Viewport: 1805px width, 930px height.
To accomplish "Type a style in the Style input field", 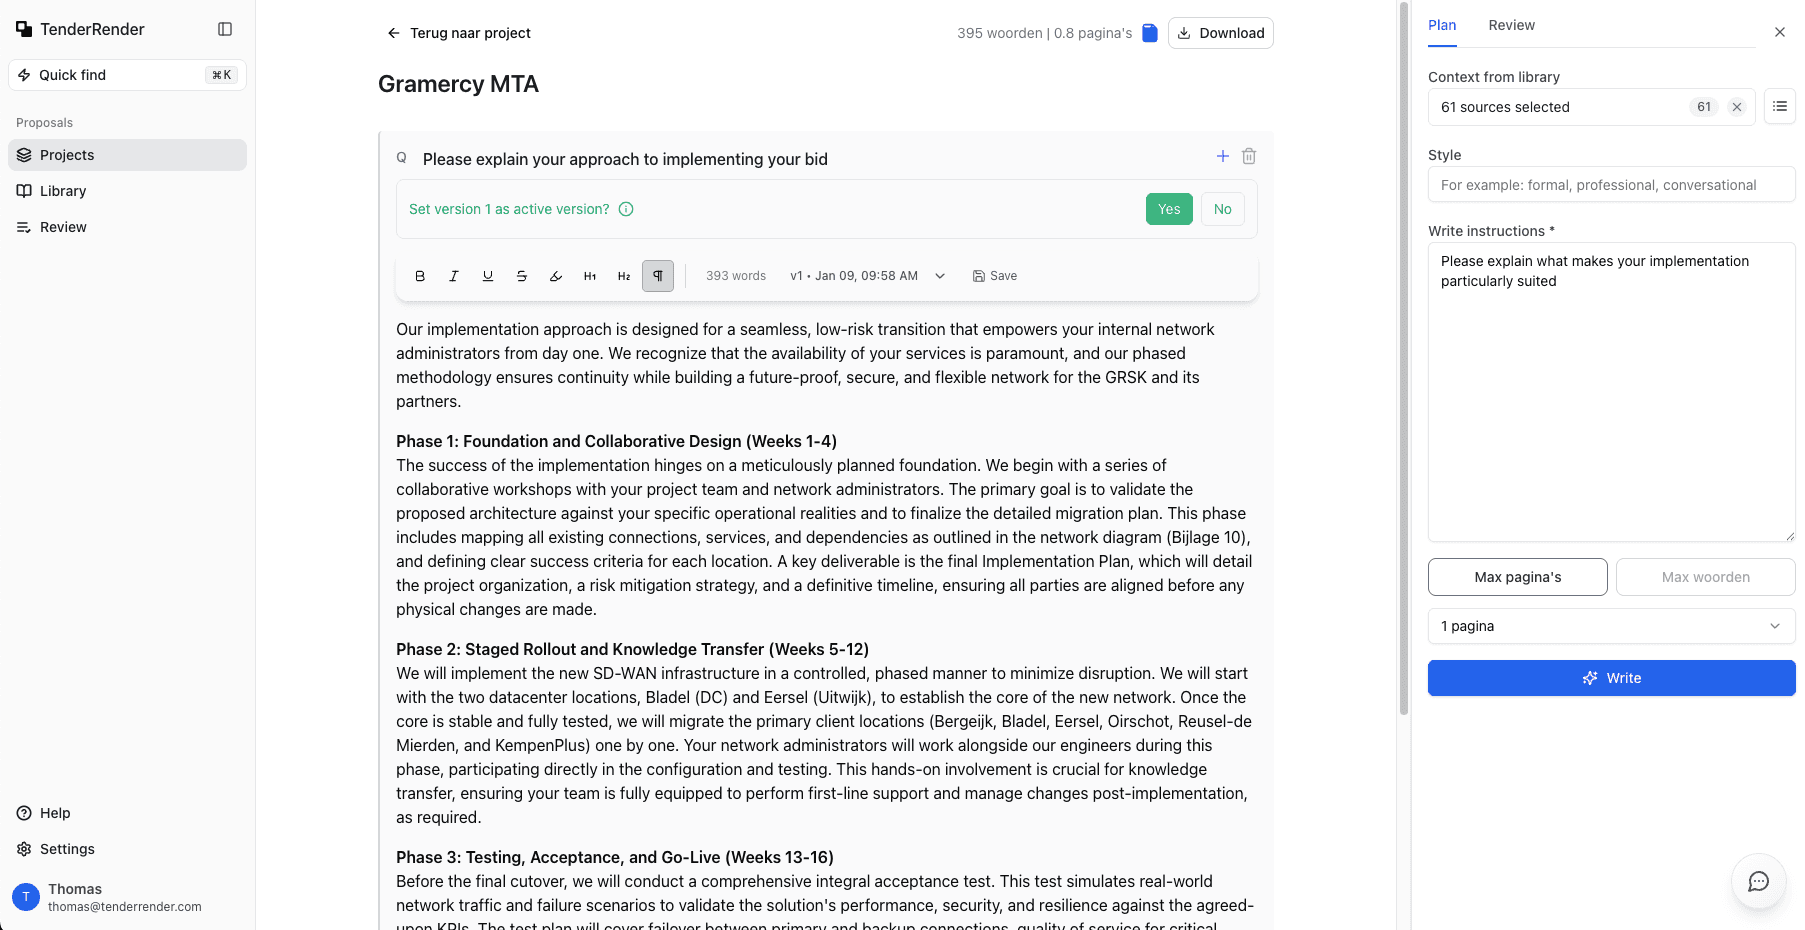I will pos(1610,185).
